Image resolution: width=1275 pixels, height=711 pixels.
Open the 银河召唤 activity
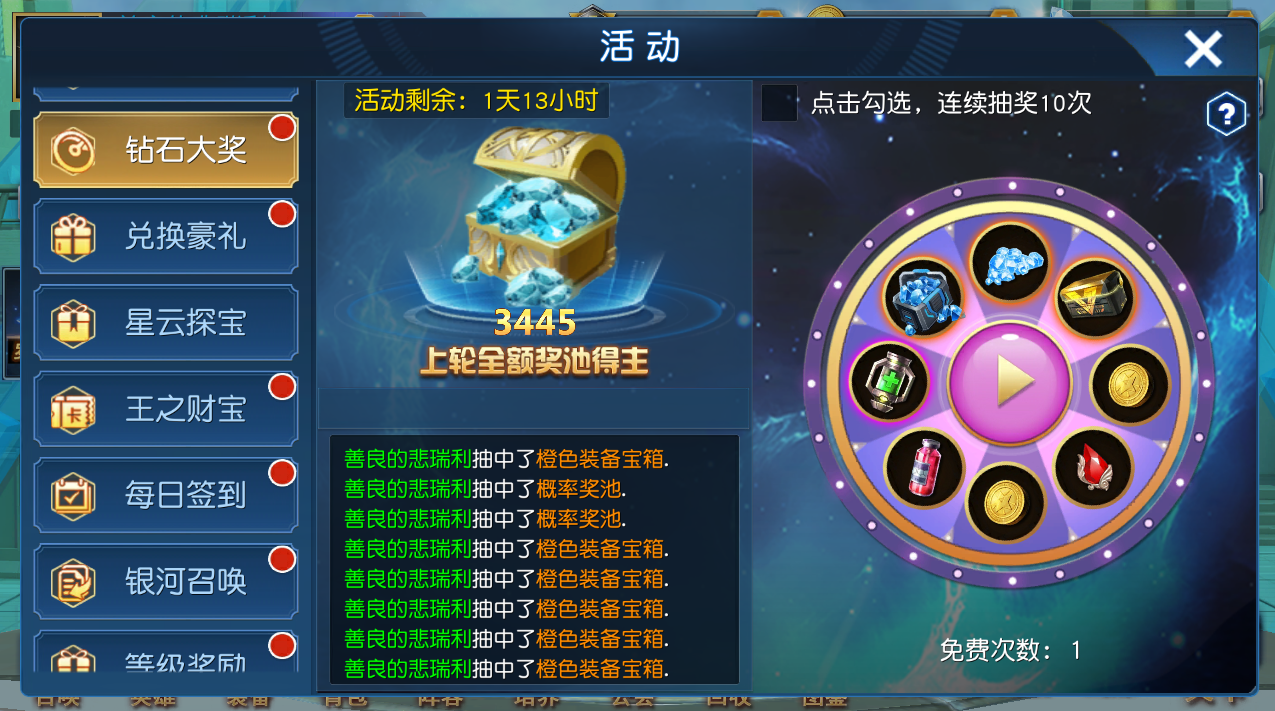pyautogui.click(x=166, y=581)
